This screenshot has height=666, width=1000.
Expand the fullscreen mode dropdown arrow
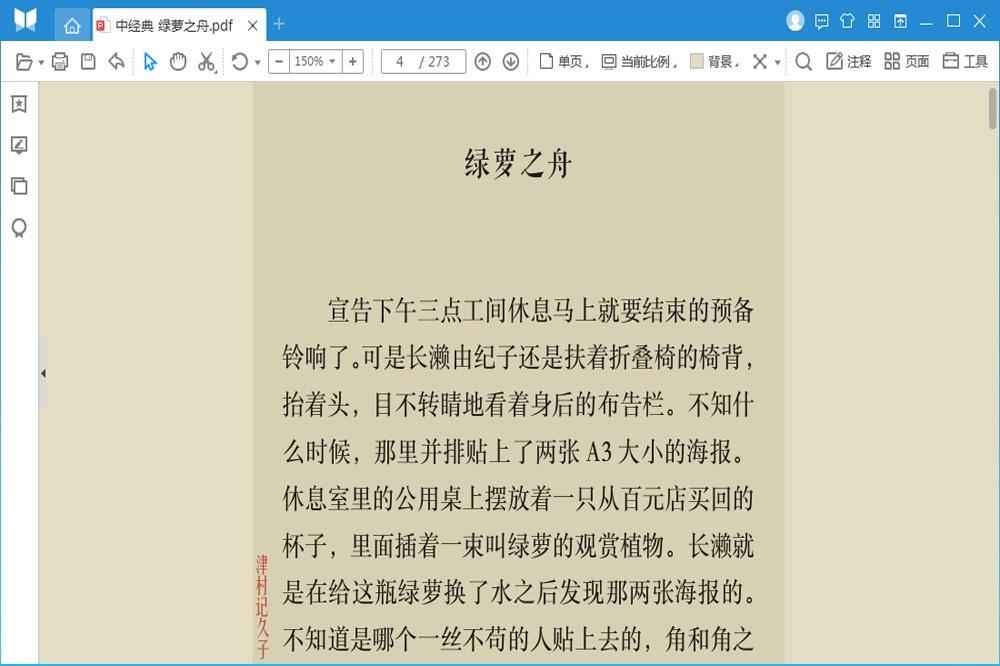[777, 63]
